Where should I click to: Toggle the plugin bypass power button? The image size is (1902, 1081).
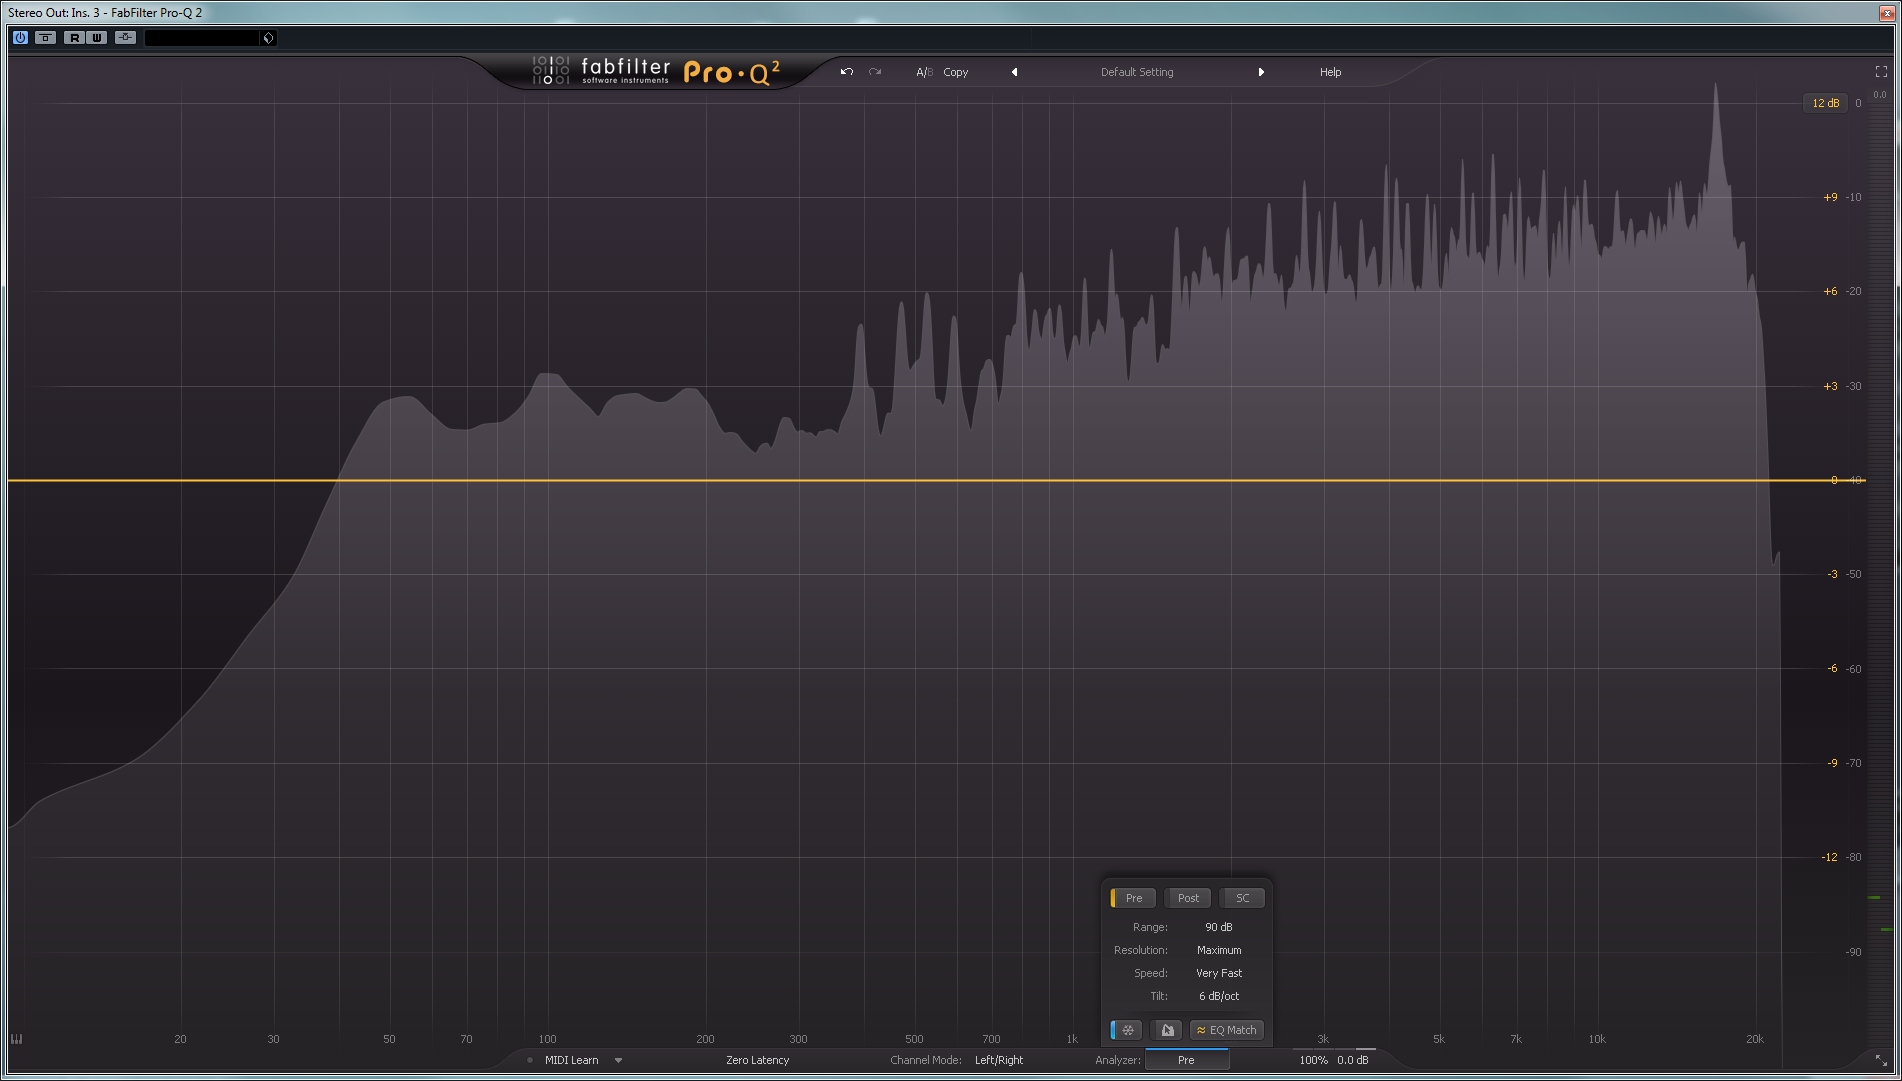click(x=20, y=38)
